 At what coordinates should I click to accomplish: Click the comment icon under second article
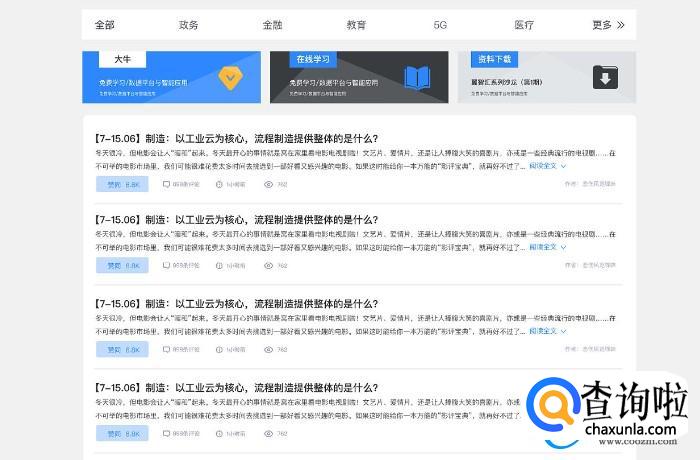click(166, 266)
